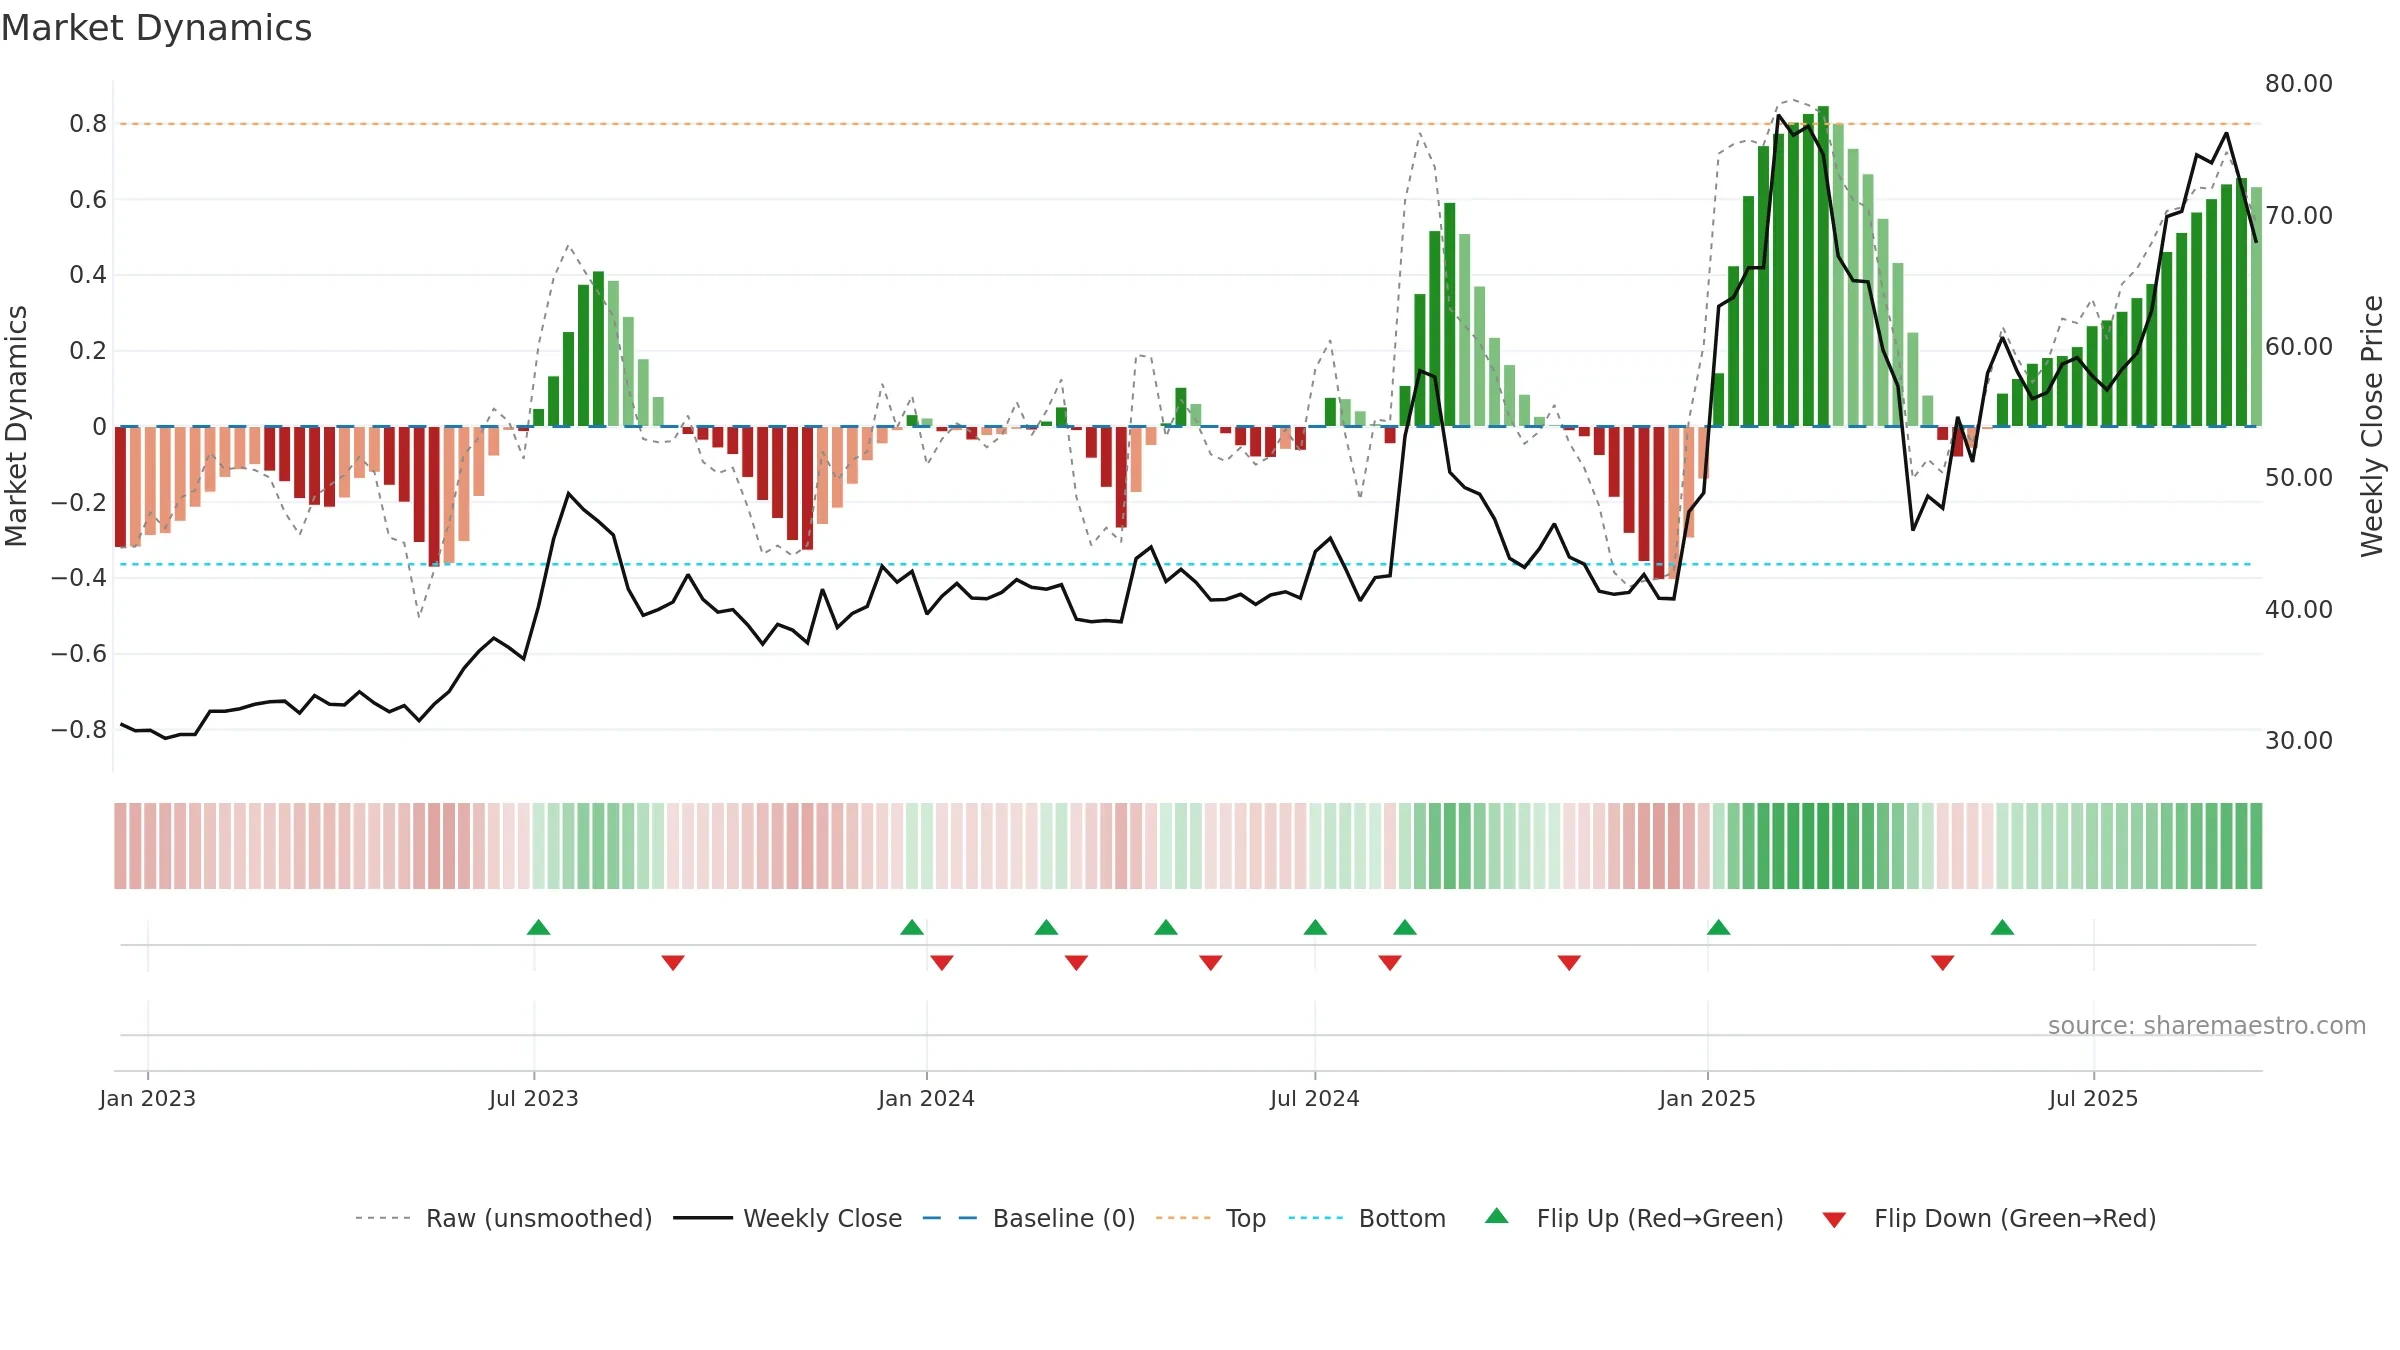Toggle the Flip Up (Red→Green) legend label
The image size is (2400, 1350).
1660,1218
